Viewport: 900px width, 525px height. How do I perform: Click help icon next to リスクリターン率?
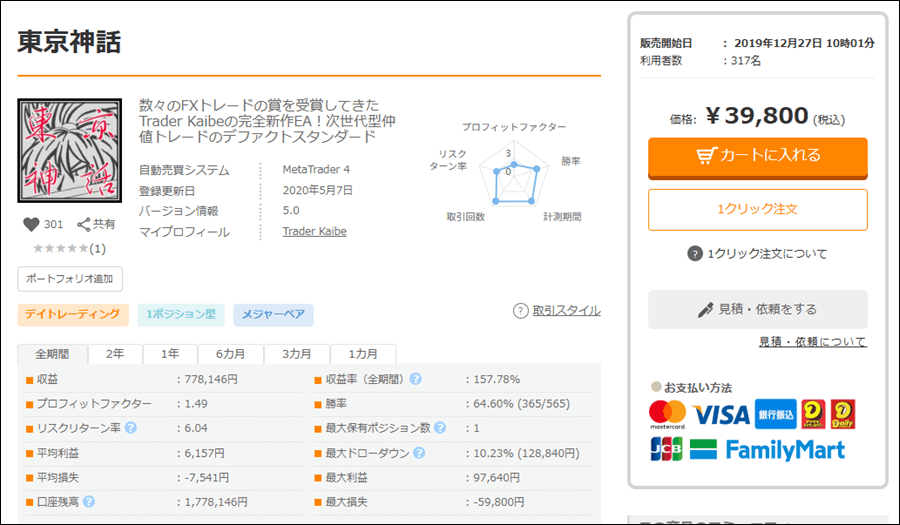tap(130, 428)
